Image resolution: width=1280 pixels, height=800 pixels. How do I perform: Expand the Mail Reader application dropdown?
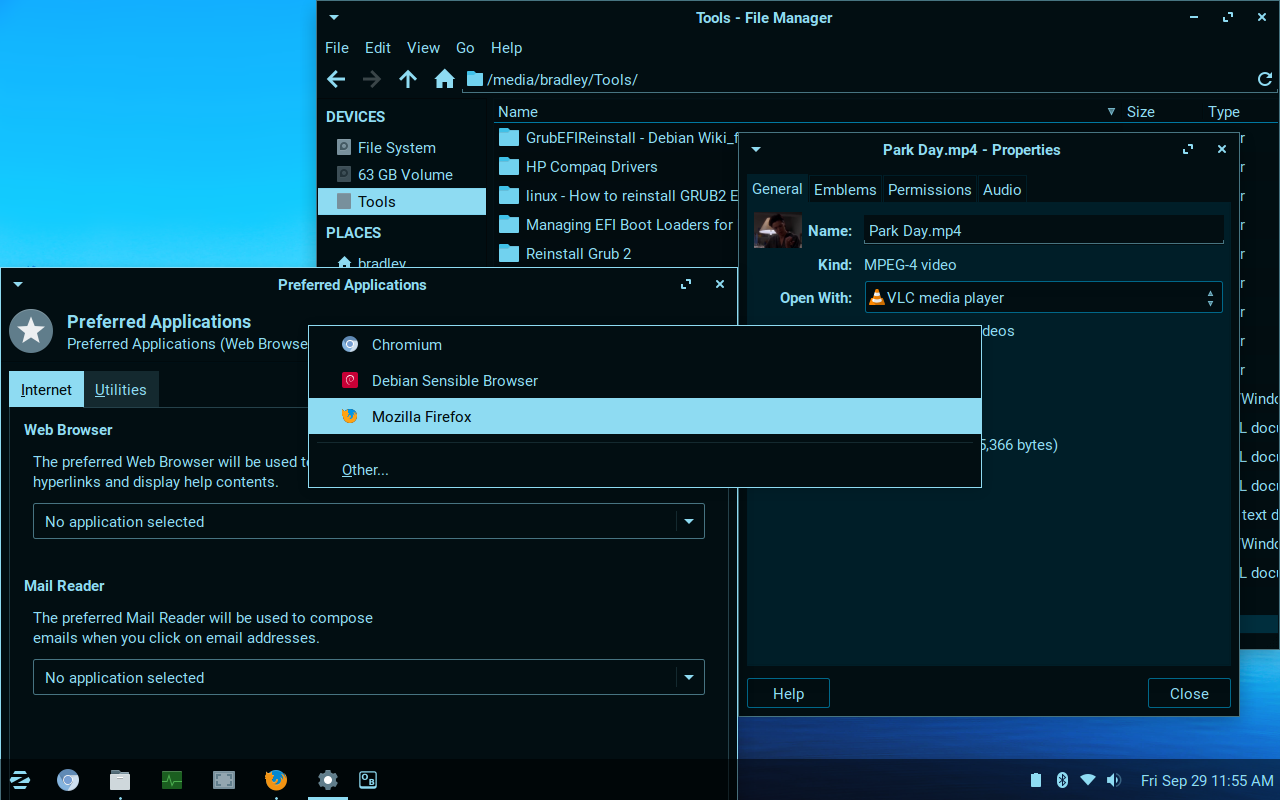688,678
